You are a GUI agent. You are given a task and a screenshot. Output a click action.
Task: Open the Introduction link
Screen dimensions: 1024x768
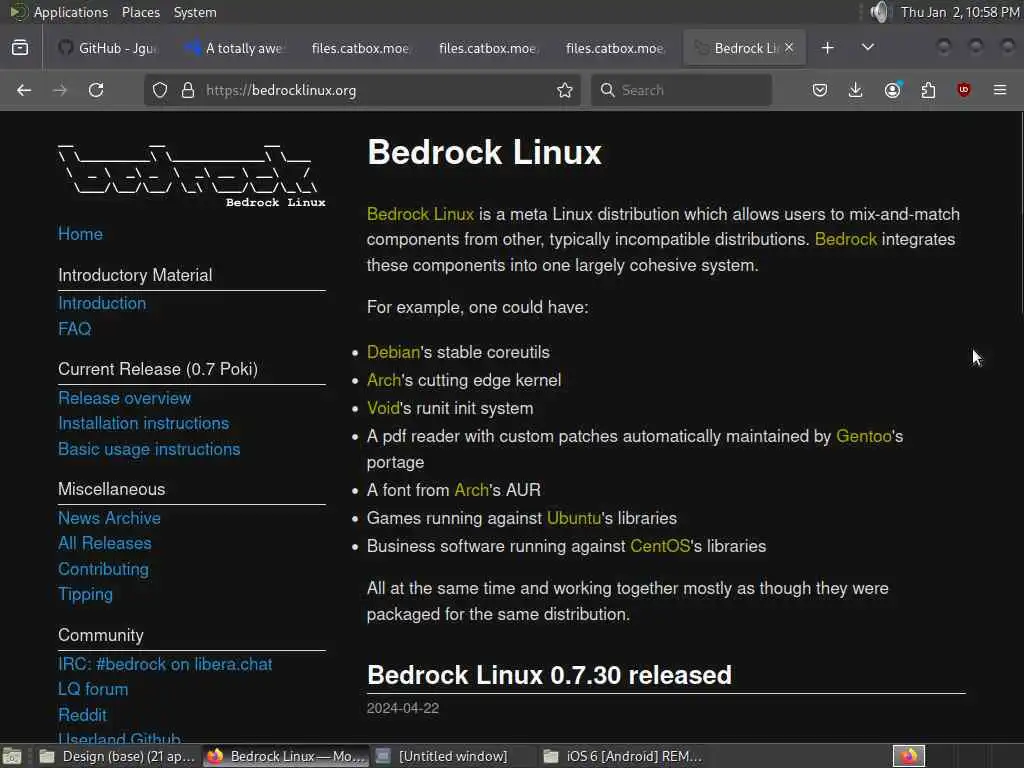point(102,303)
